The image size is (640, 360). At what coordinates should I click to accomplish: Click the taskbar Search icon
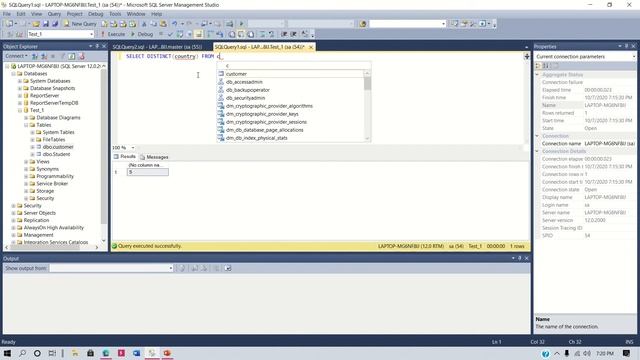click(22, 353)
